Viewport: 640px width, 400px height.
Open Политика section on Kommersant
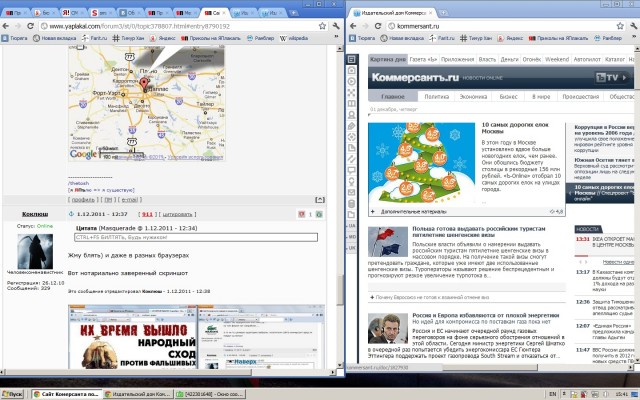pyautogui.click(x=436, y=97)
